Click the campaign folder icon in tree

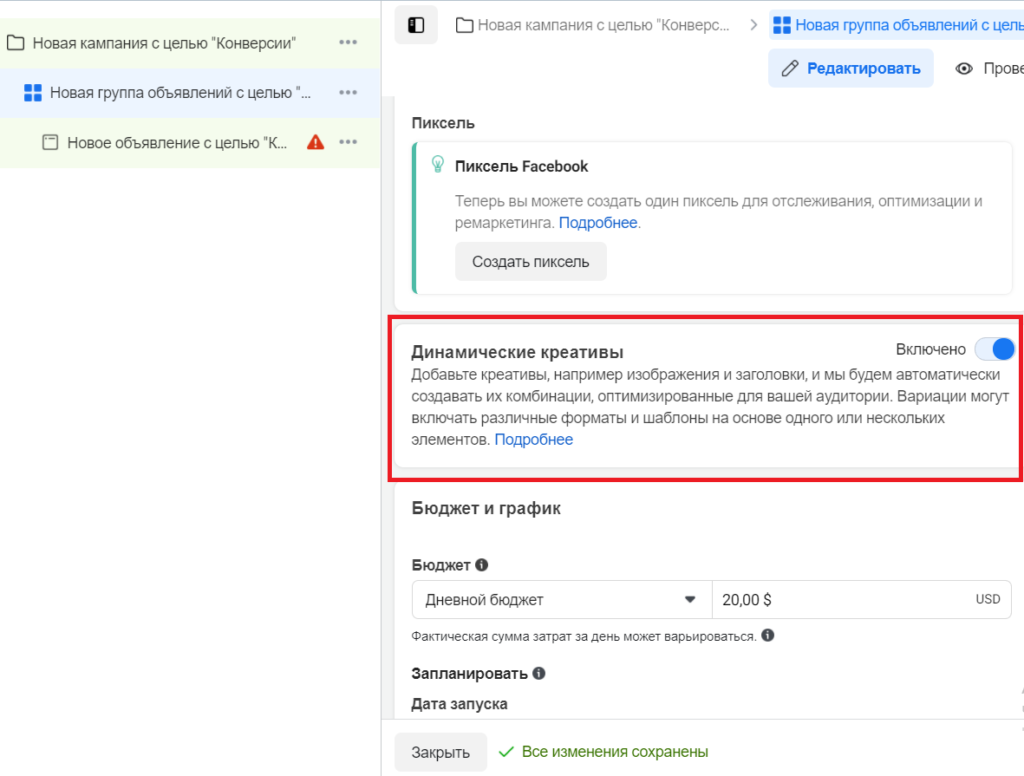point(15,43)
